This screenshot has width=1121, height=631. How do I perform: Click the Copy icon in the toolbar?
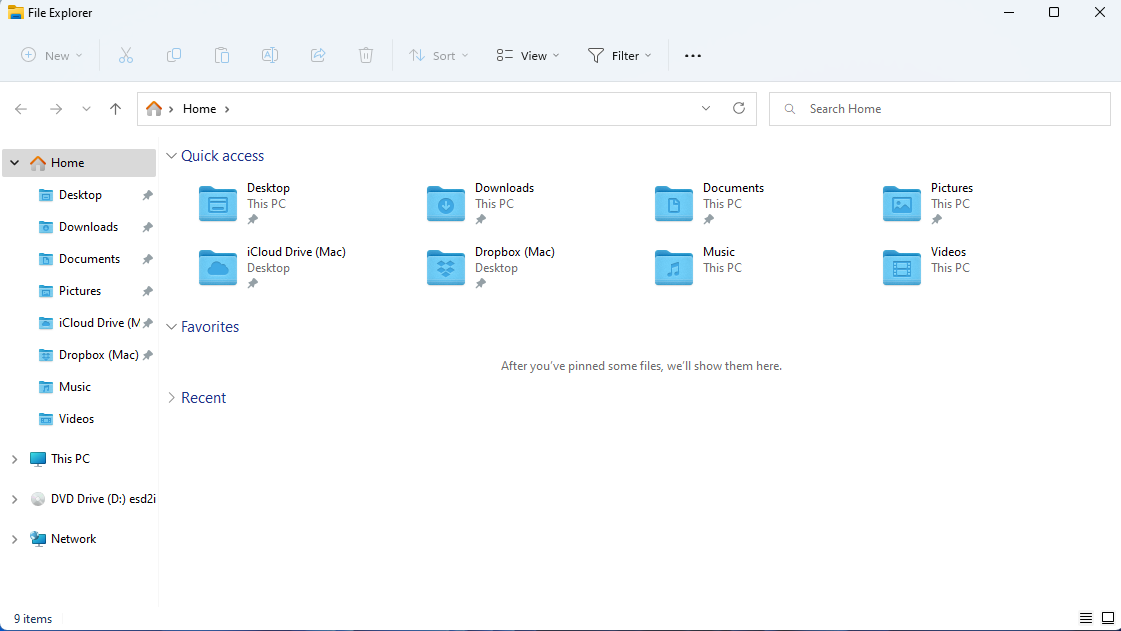174,55
